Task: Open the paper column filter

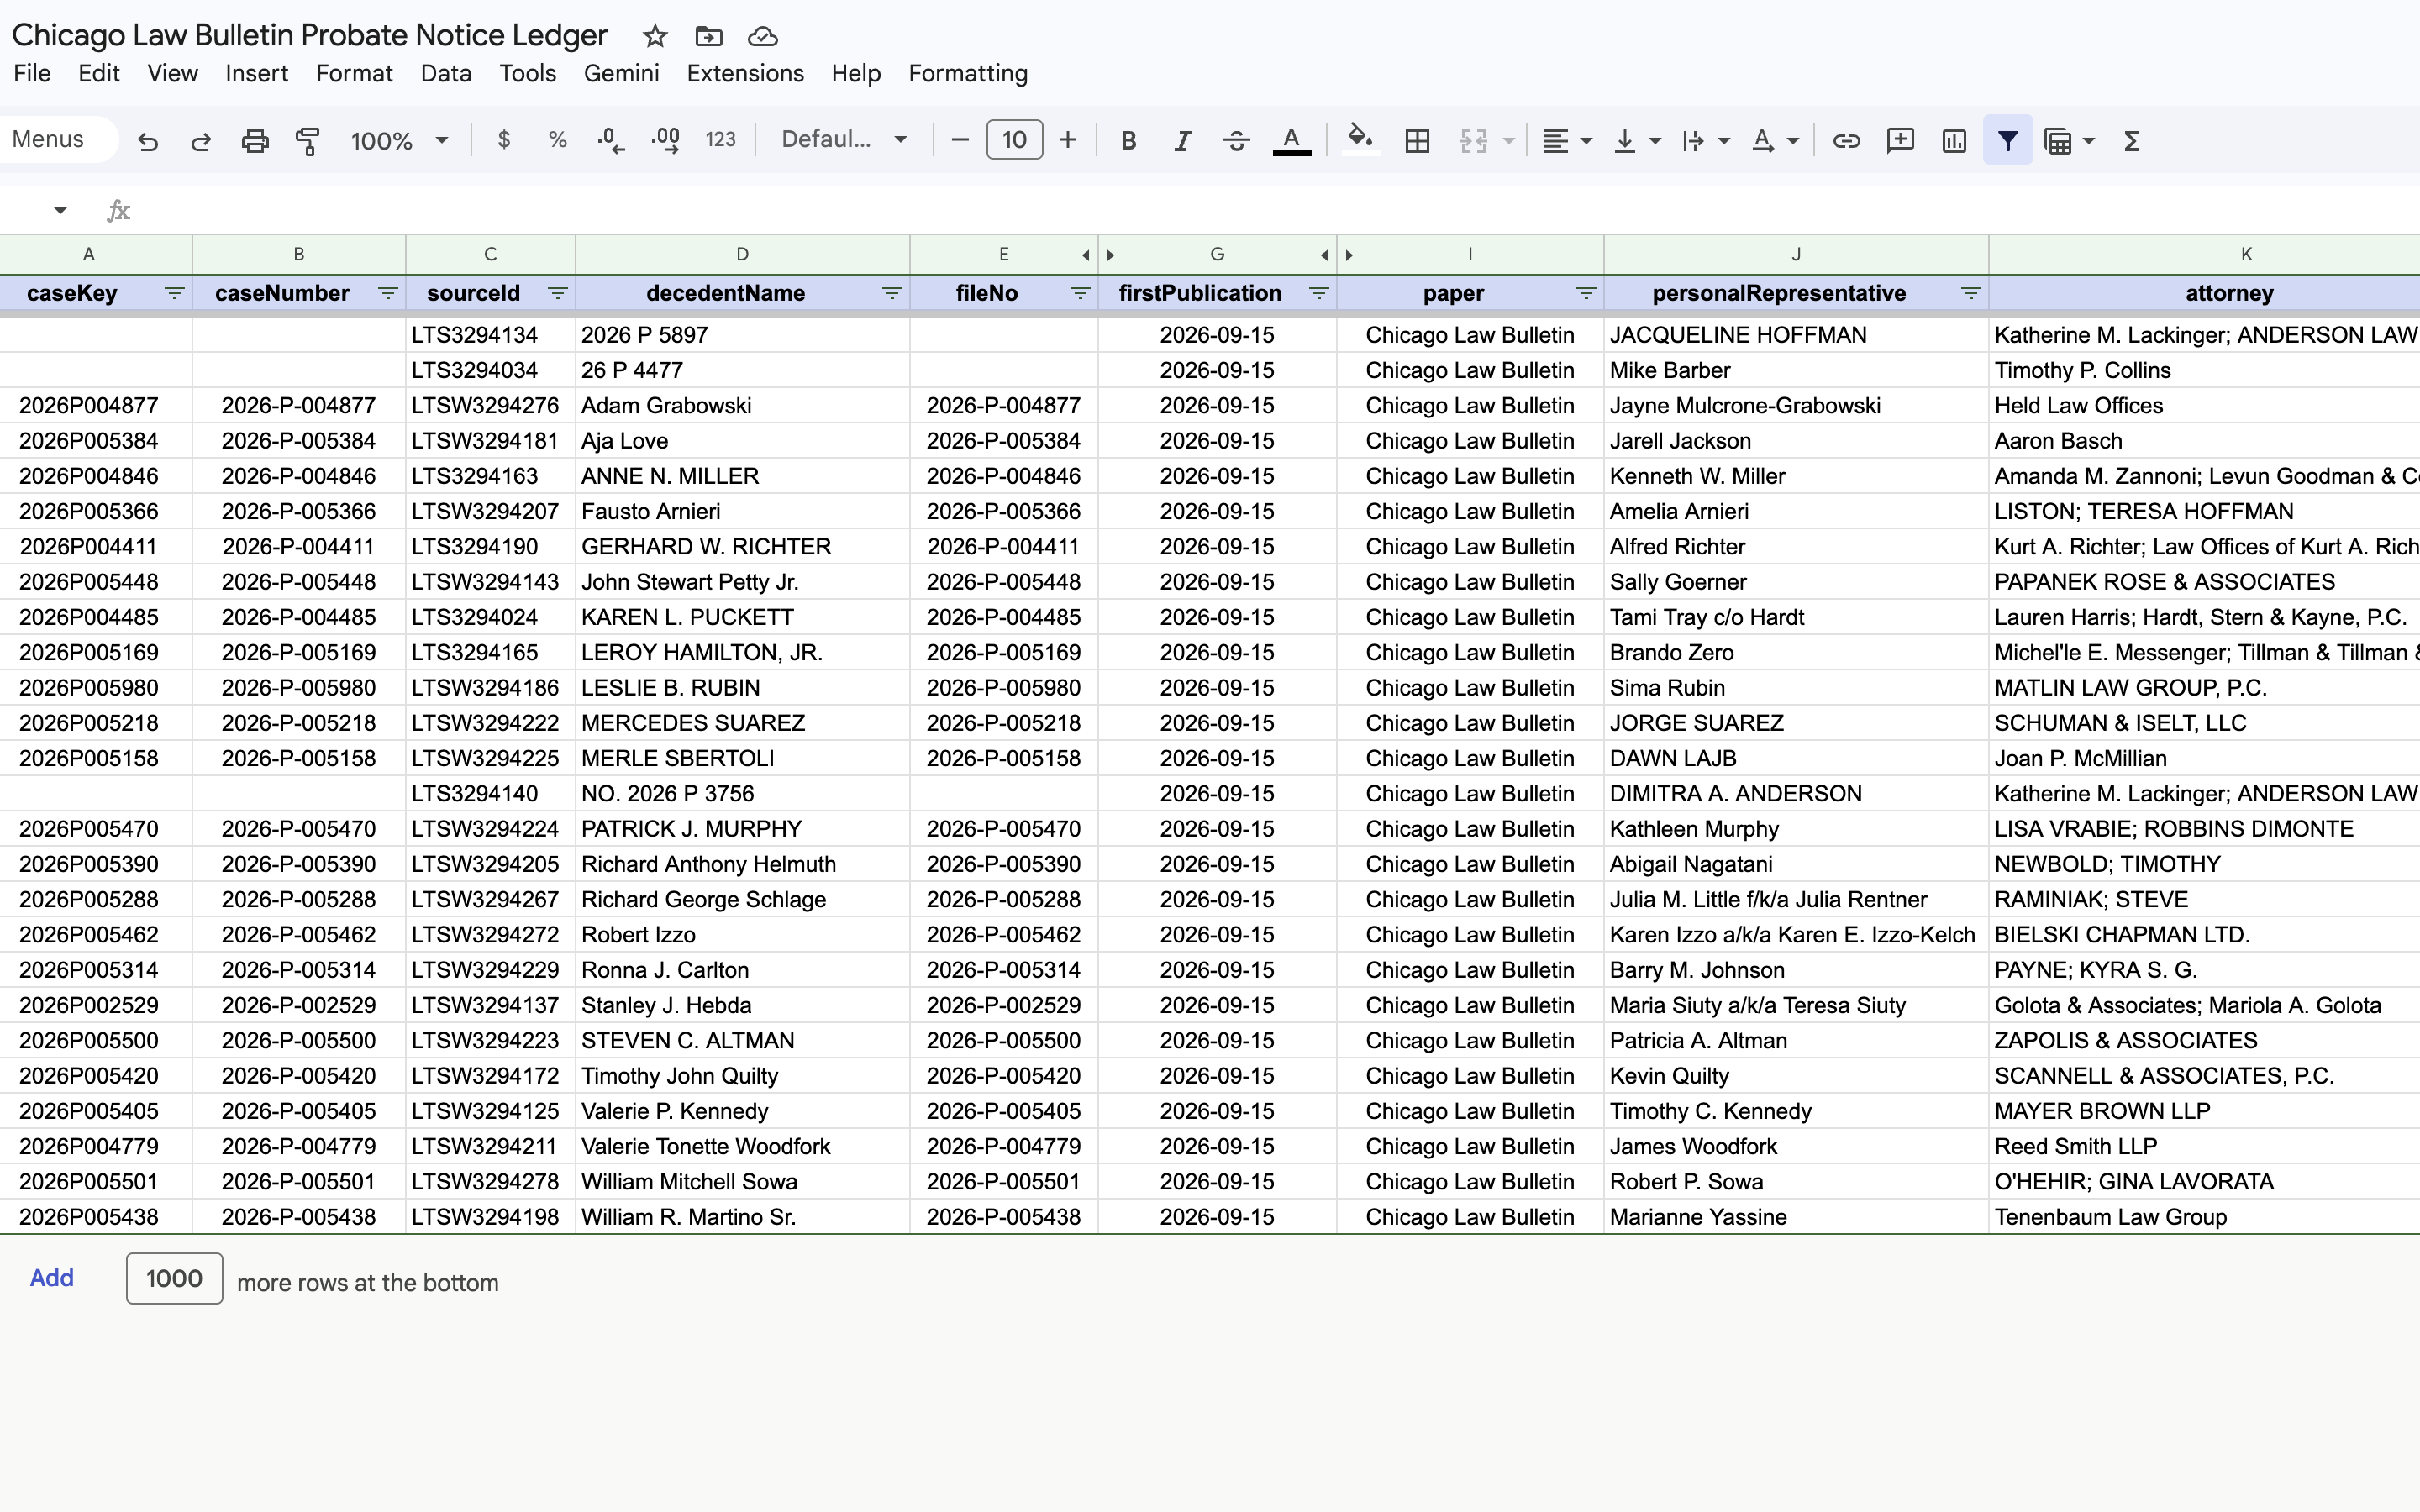Action: coord(1586,293)
